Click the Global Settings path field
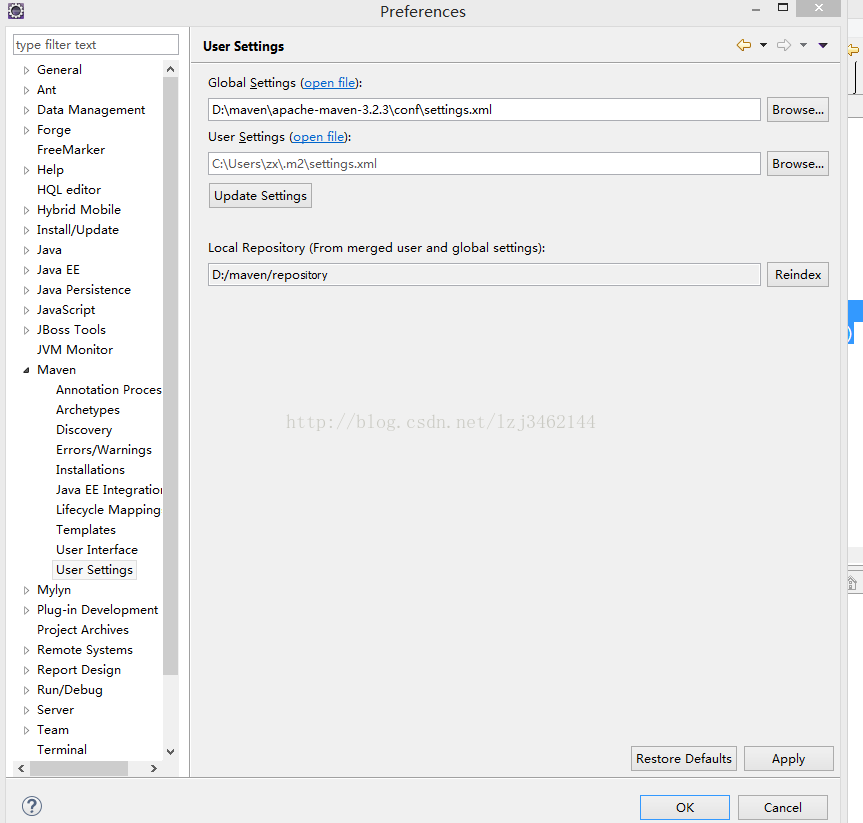863x823 pixels. coord(484,110)
